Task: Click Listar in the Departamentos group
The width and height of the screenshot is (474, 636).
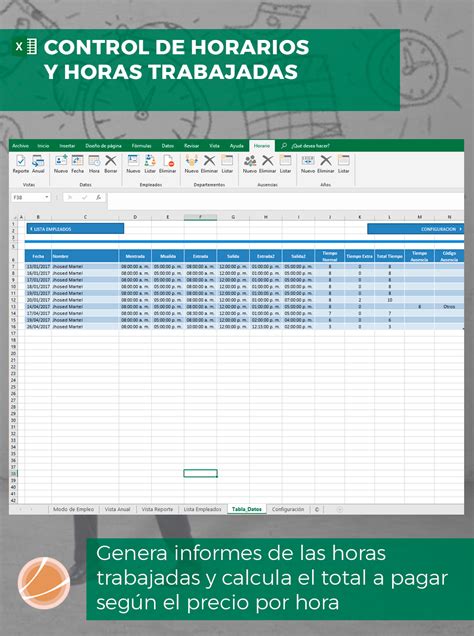Action: pos(227,164)
